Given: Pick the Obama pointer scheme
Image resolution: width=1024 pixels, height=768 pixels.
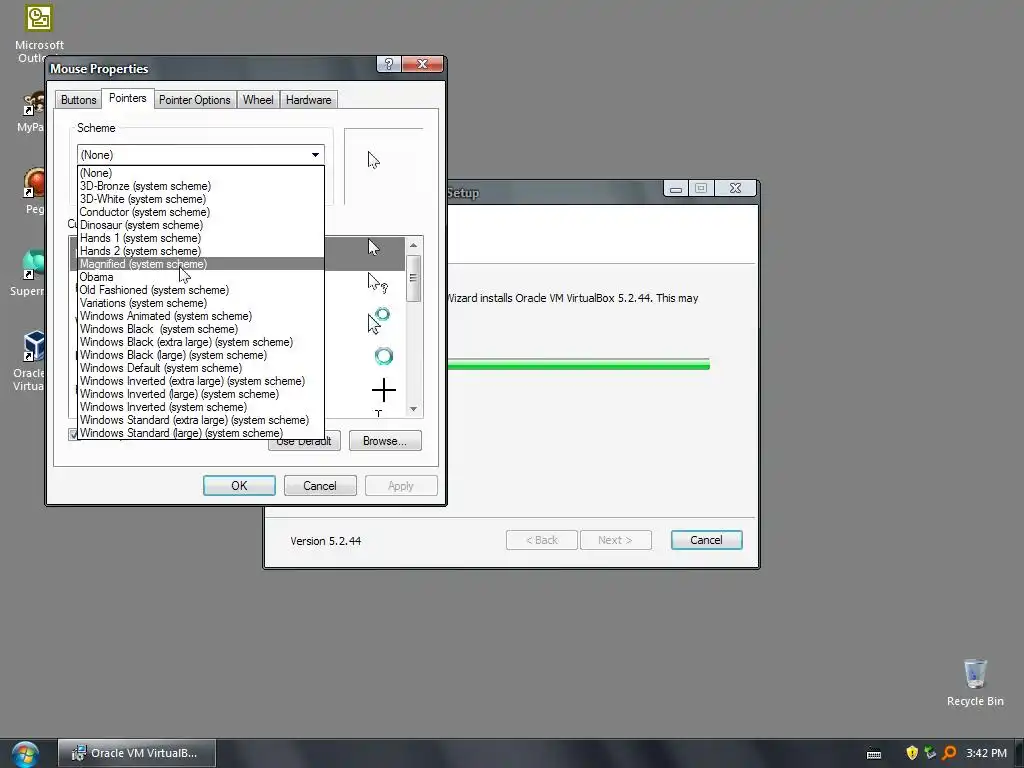Looking at the screenshot, I should (x=200, y=277).
